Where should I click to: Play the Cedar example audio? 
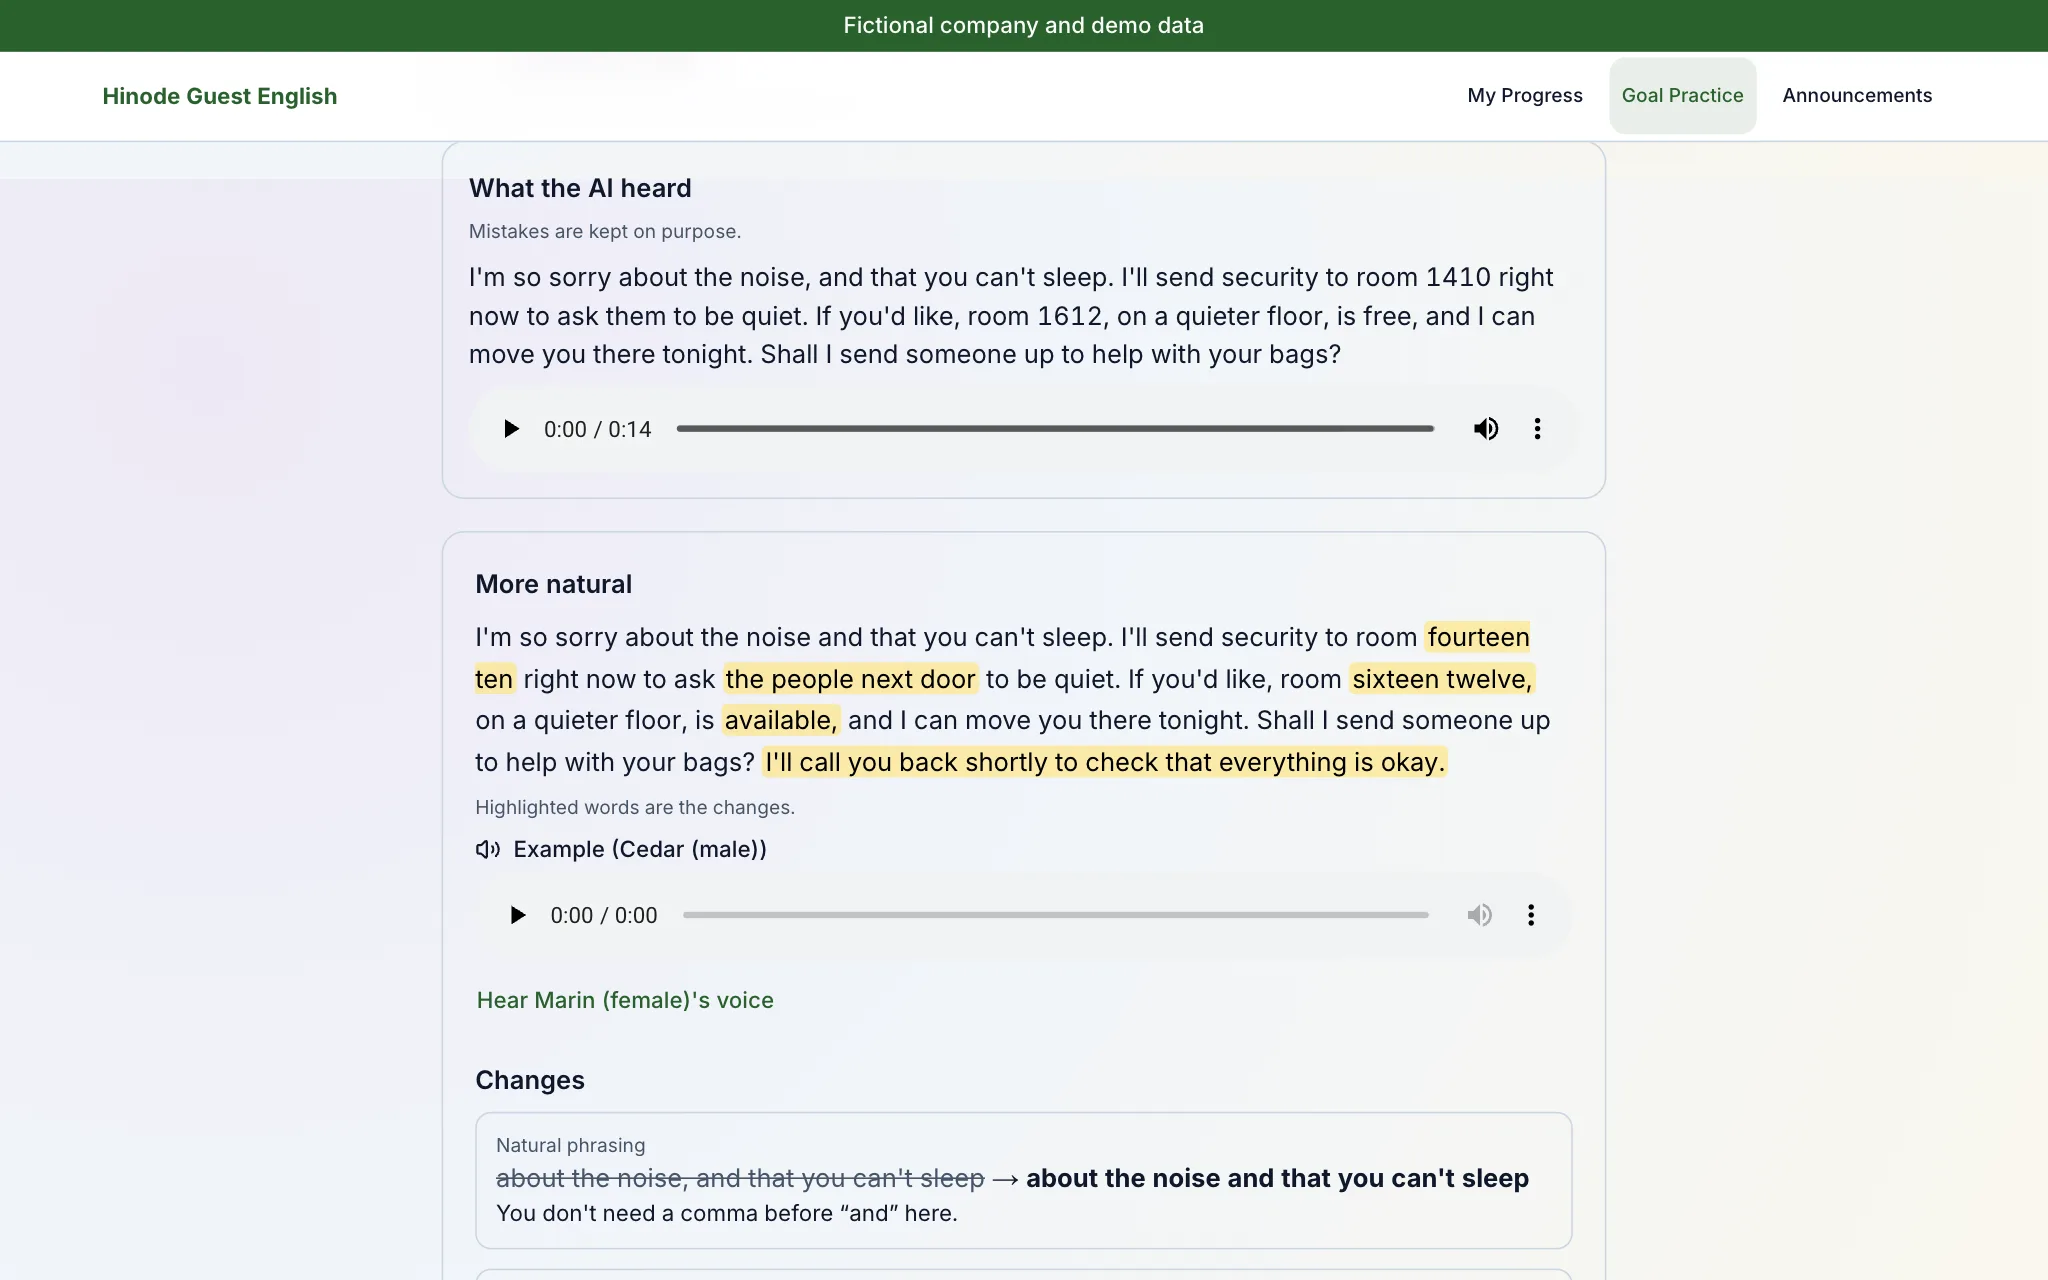[x=517, y=915]
